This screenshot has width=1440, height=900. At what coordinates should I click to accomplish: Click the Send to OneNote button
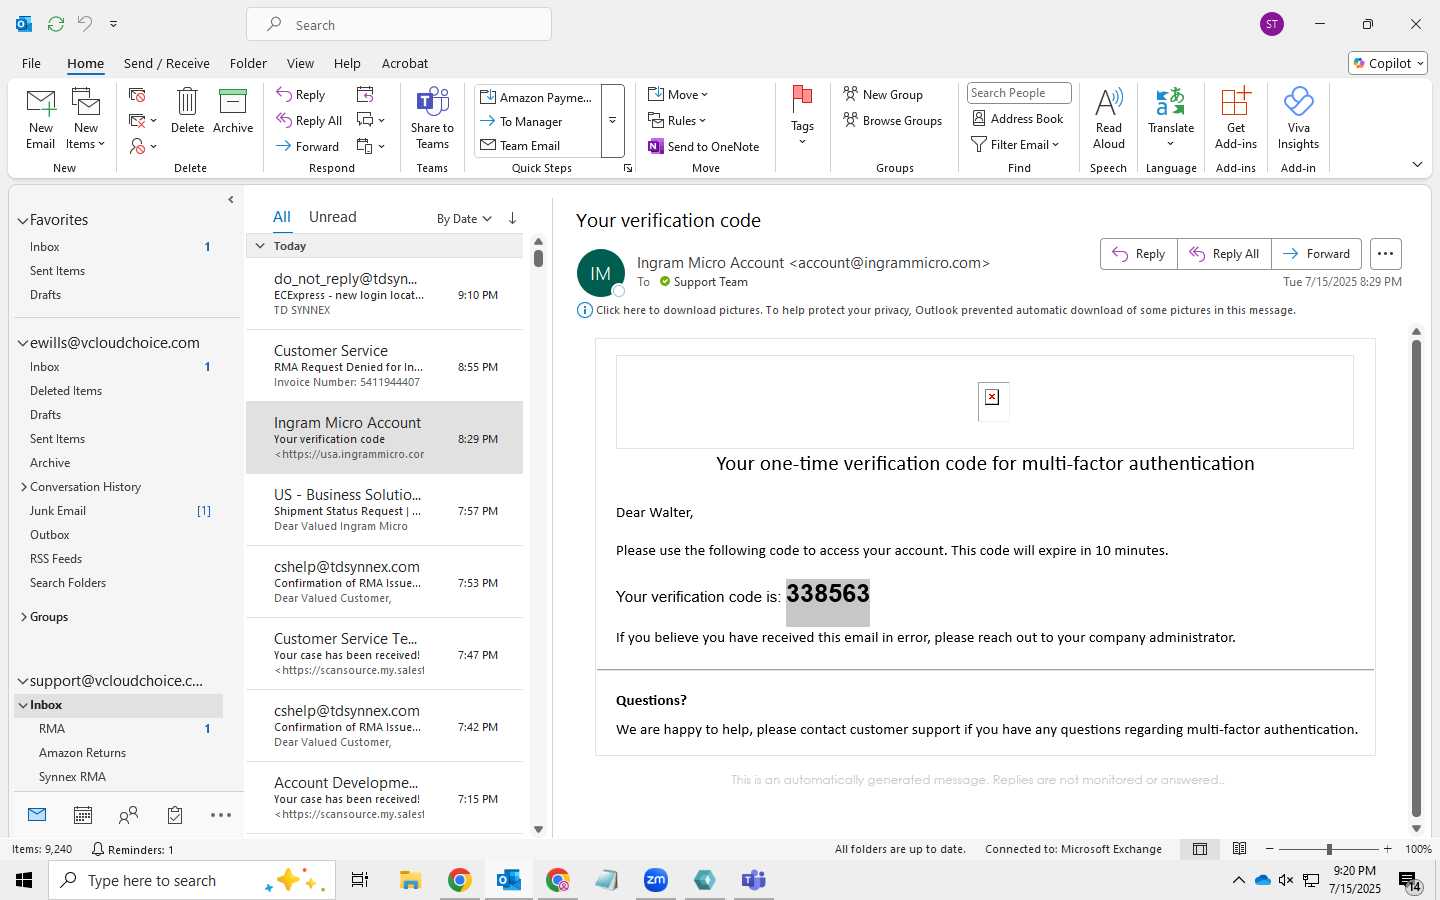[x=704, y=146]
